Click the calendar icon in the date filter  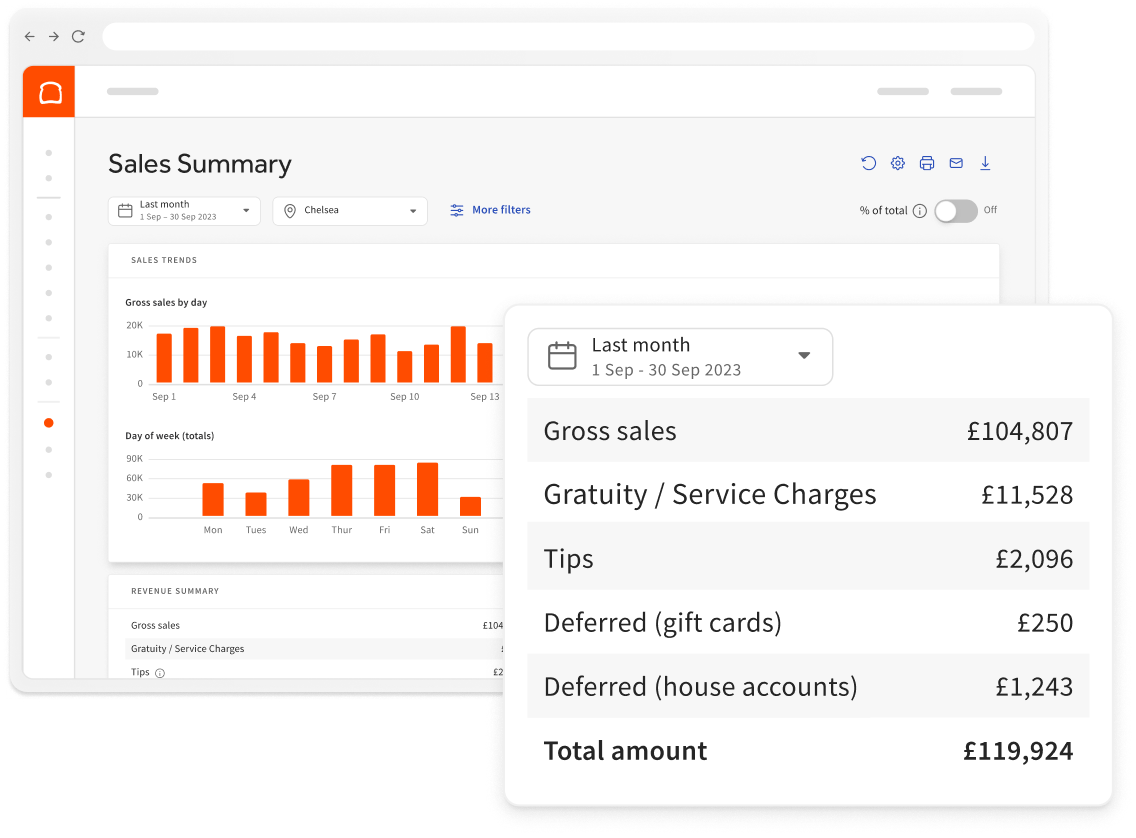pyautogui.click(x=124, y=210)
